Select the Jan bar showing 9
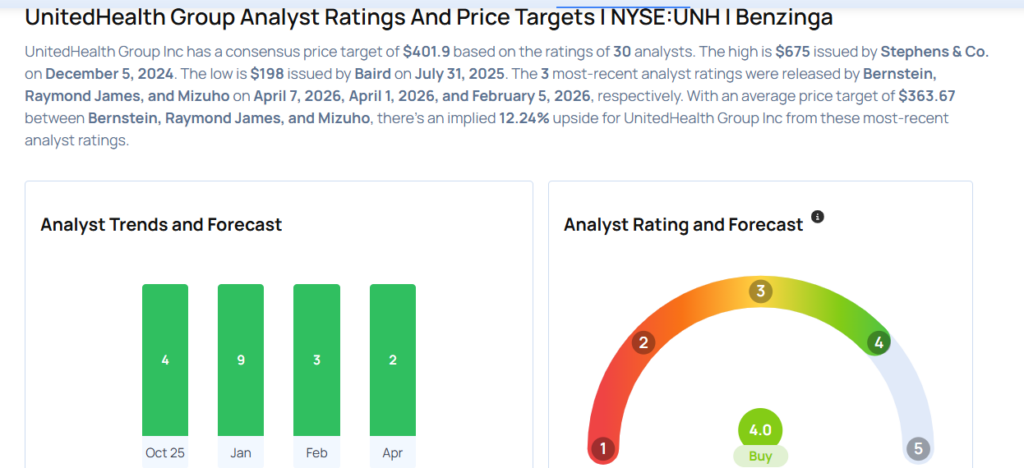Screen dimensions: 1024x468 (x=241, y=359)
